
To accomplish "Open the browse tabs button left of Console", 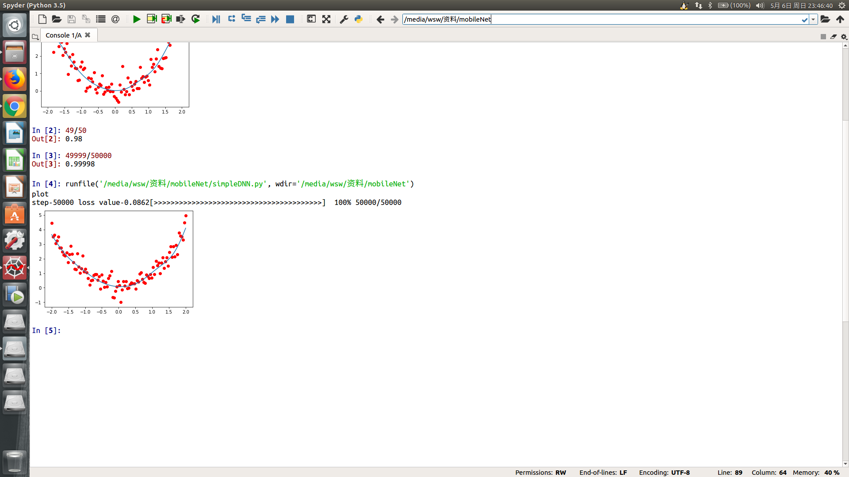I will pyautogui.click(x=35, y=36).
